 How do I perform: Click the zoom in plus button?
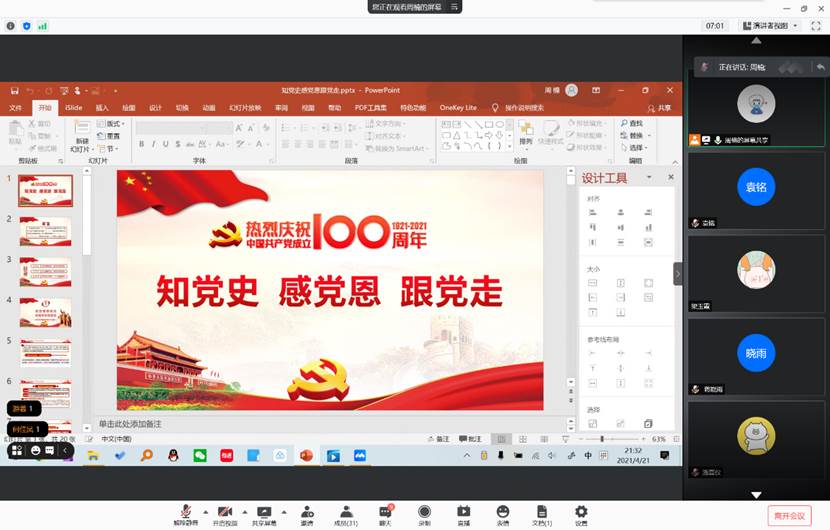[643, 439]
